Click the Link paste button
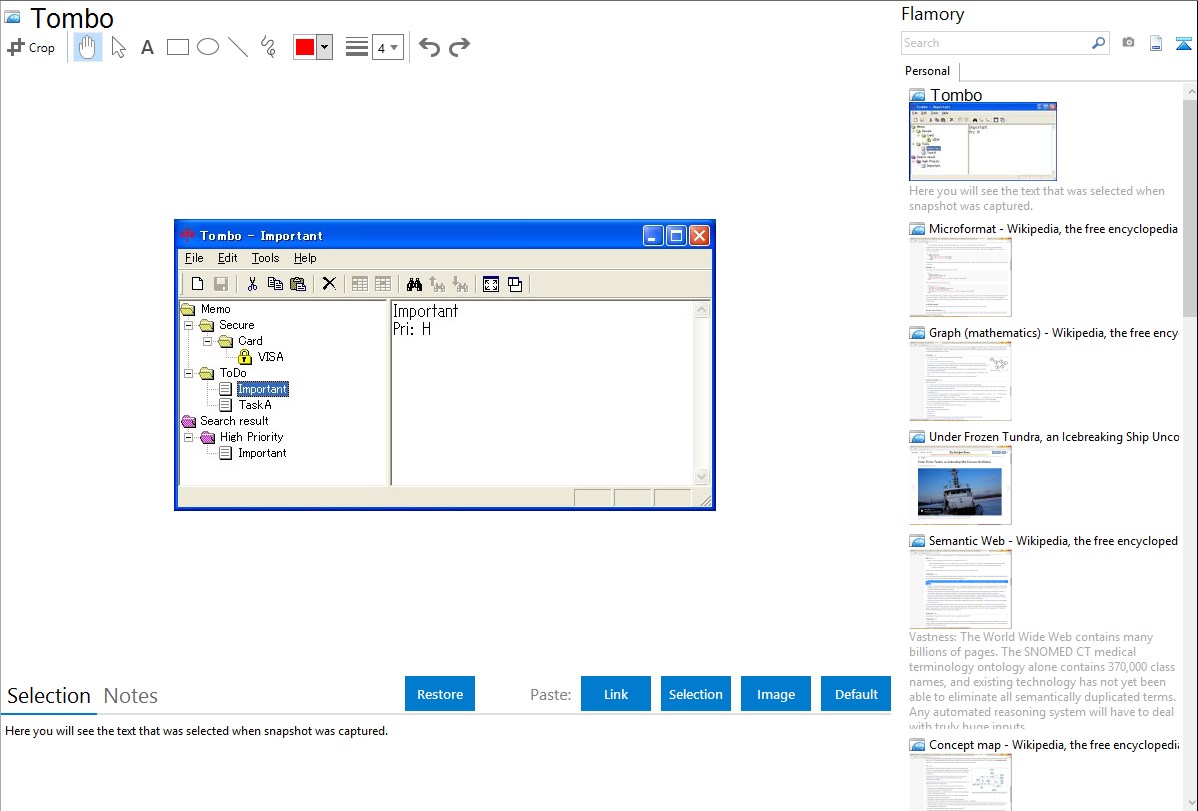This screenshot has height=811, width=1198. tap(616, 694)
